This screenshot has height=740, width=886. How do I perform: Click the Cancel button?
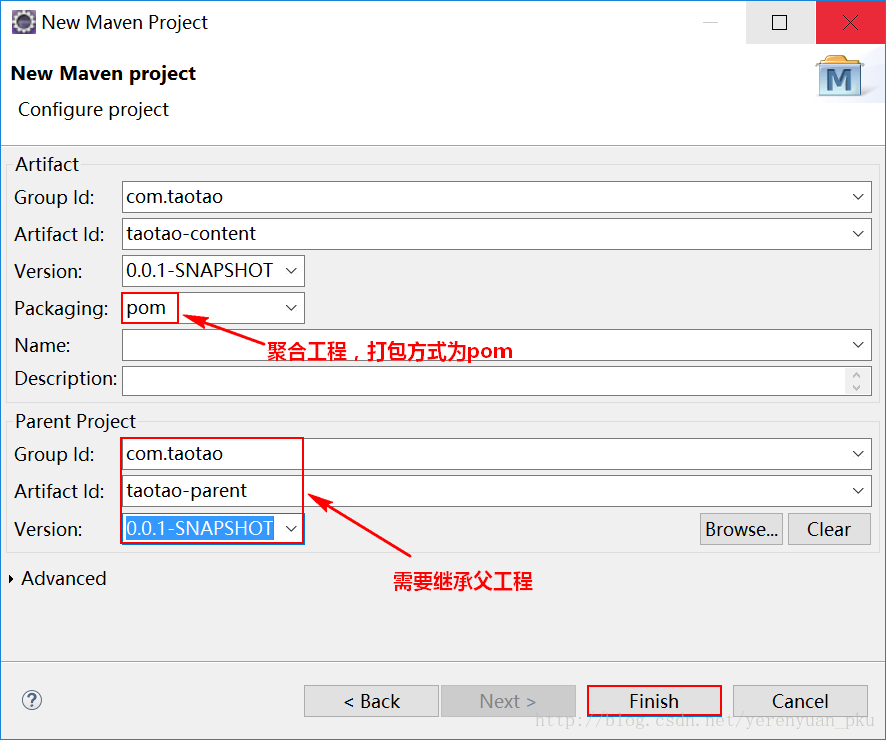(x=800, y=701)
